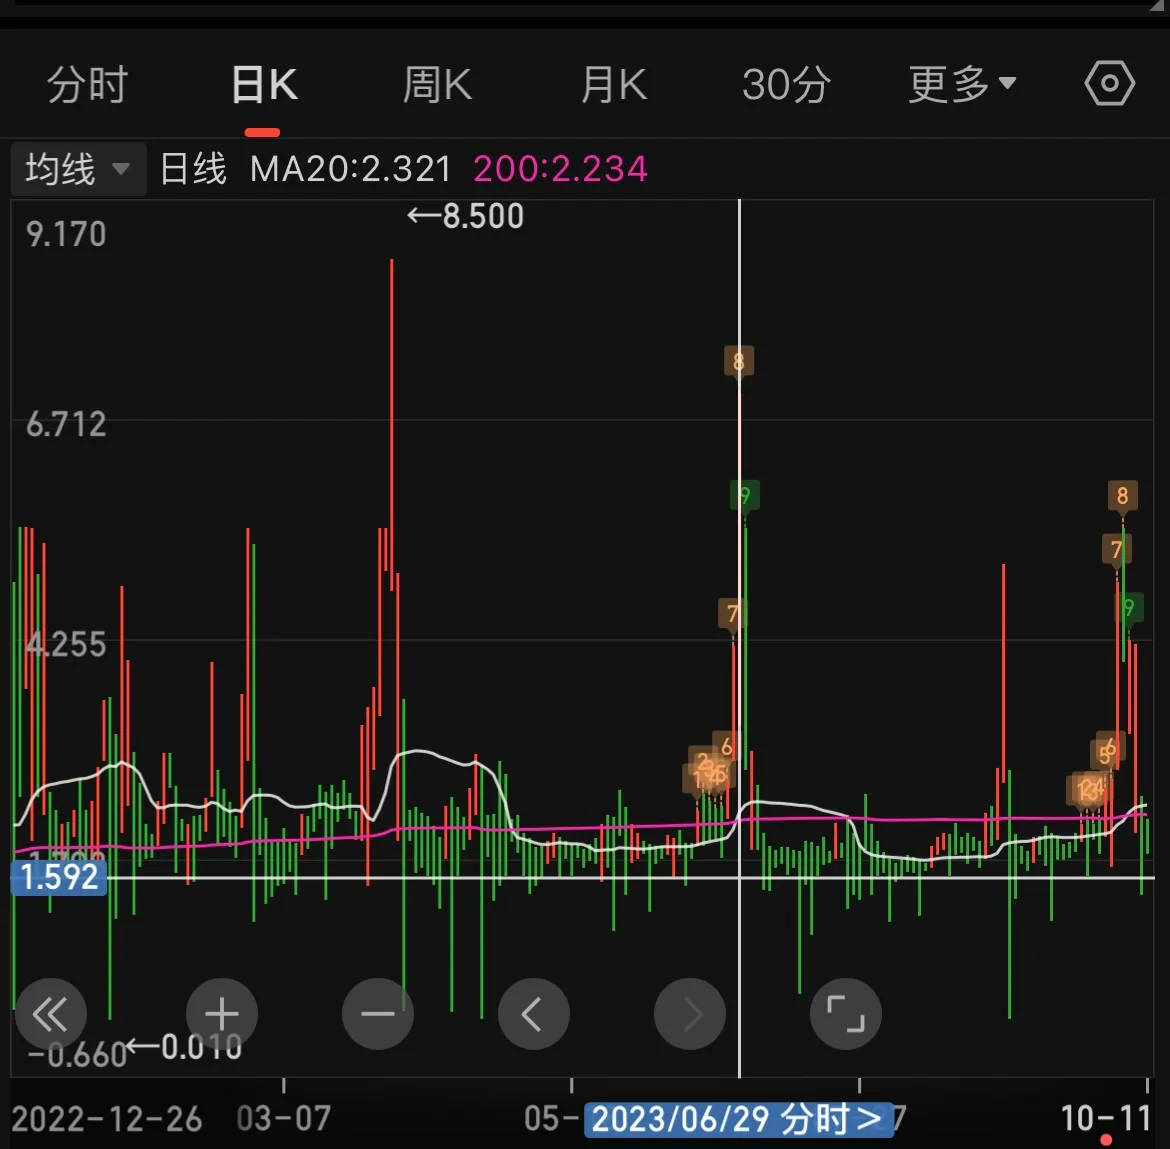Pan chart left with single arrow icon
Screen dimensions: 1170x1149
coord(533,1014)
